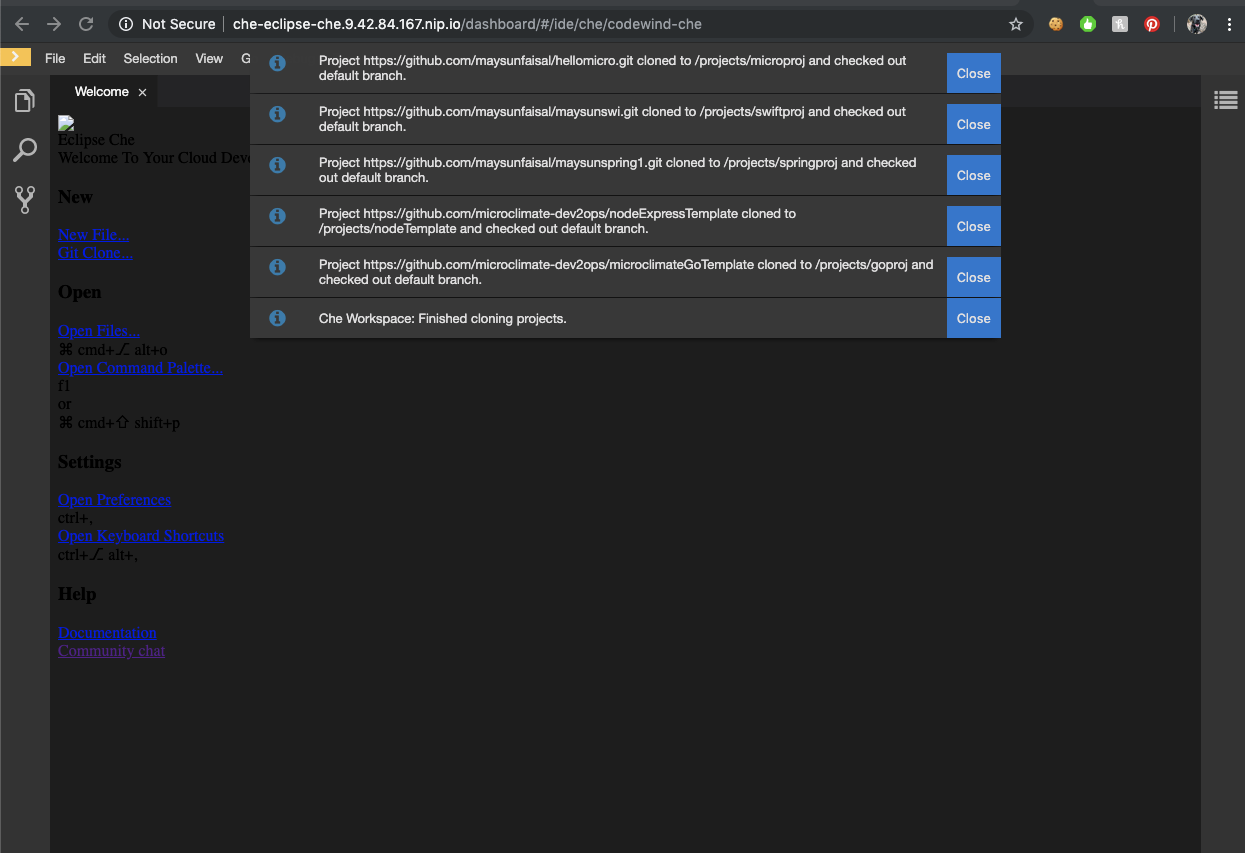Click the 'Open Preferences' link

(x=114, y=499)
